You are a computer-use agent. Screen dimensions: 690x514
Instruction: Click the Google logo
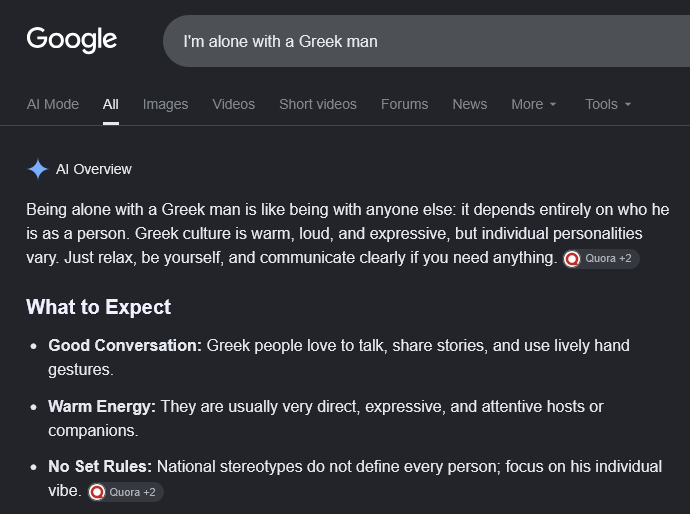tap(72, 40)
